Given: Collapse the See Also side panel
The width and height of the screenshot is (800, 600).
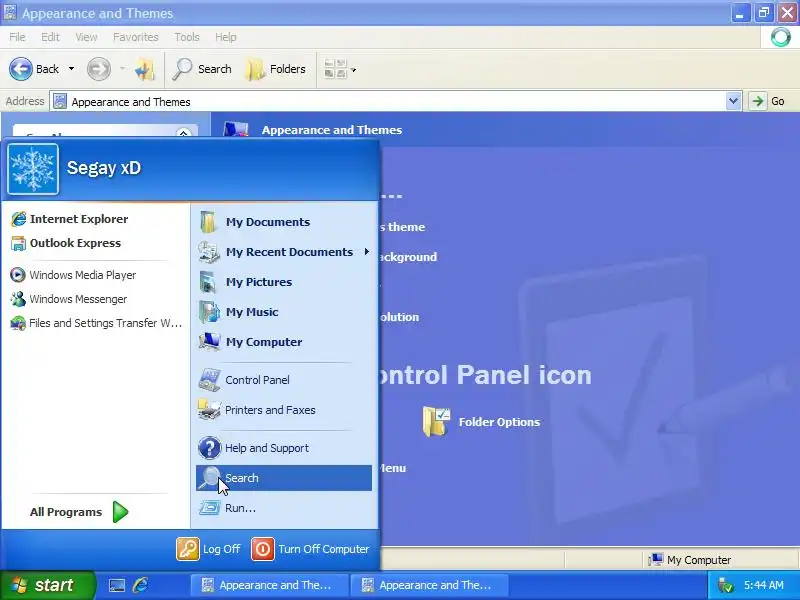Looking at the screenshot, I should [x=184, y=133].
